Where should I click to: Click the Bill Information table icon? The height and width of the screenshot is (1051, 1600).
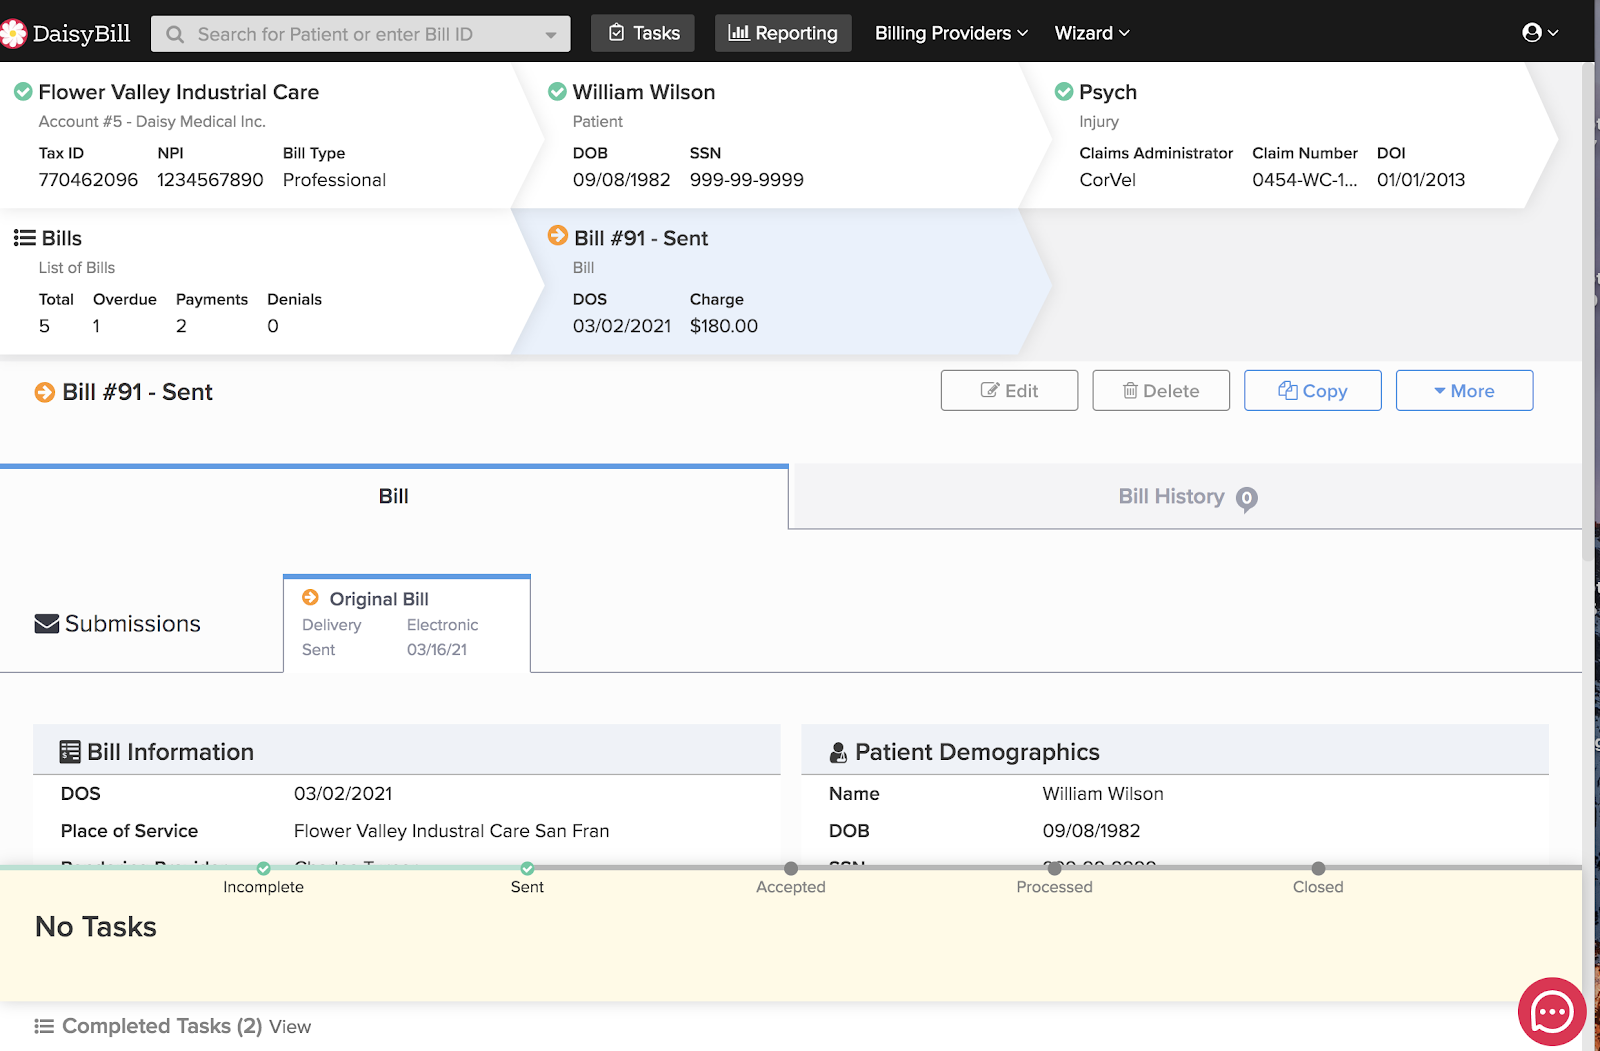click(x=70, y=752)
